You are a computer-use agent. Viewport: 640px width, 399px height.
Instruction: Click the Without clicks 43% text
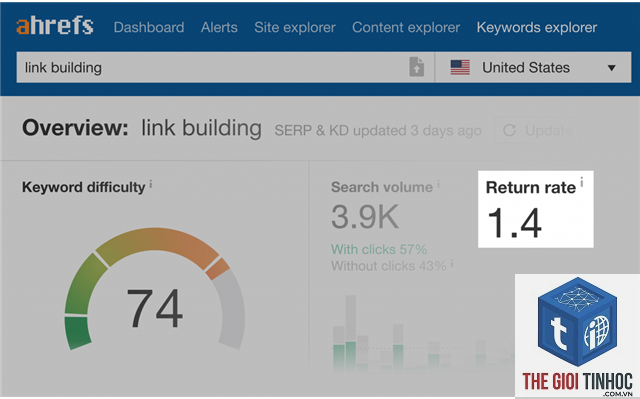point(389,266)
